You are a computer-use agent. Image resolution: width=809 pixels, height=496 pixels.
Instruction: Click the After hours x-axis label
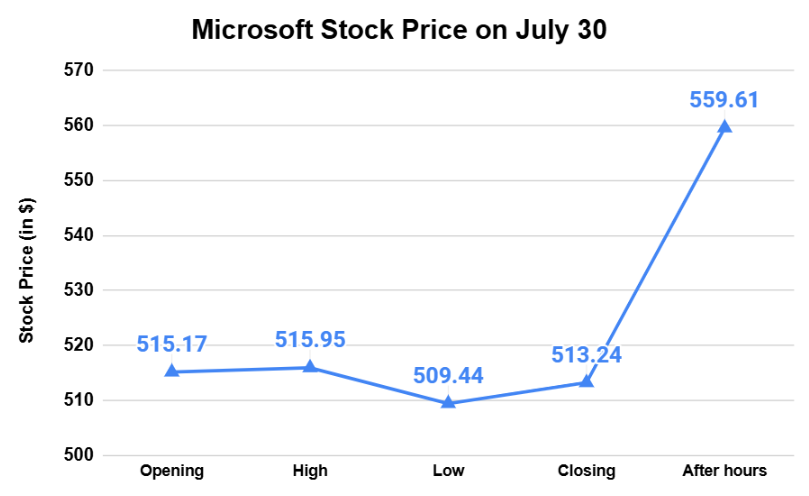pos(724,470)
